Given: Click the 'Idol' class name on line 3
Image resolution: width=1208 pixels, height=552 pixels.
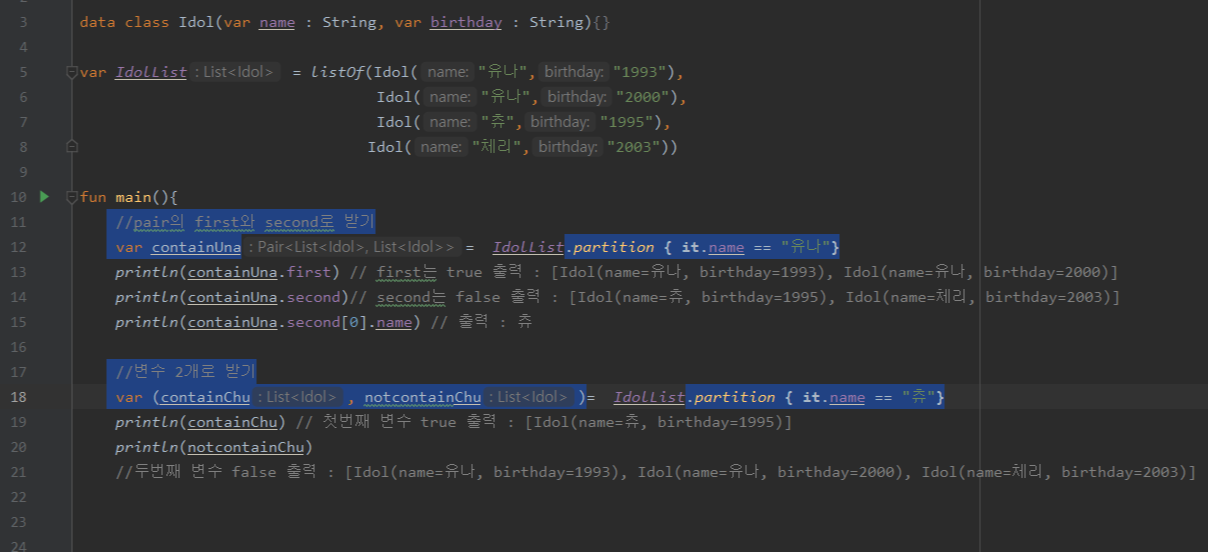Looking at the screenshot, I should (x=196, y=22).
